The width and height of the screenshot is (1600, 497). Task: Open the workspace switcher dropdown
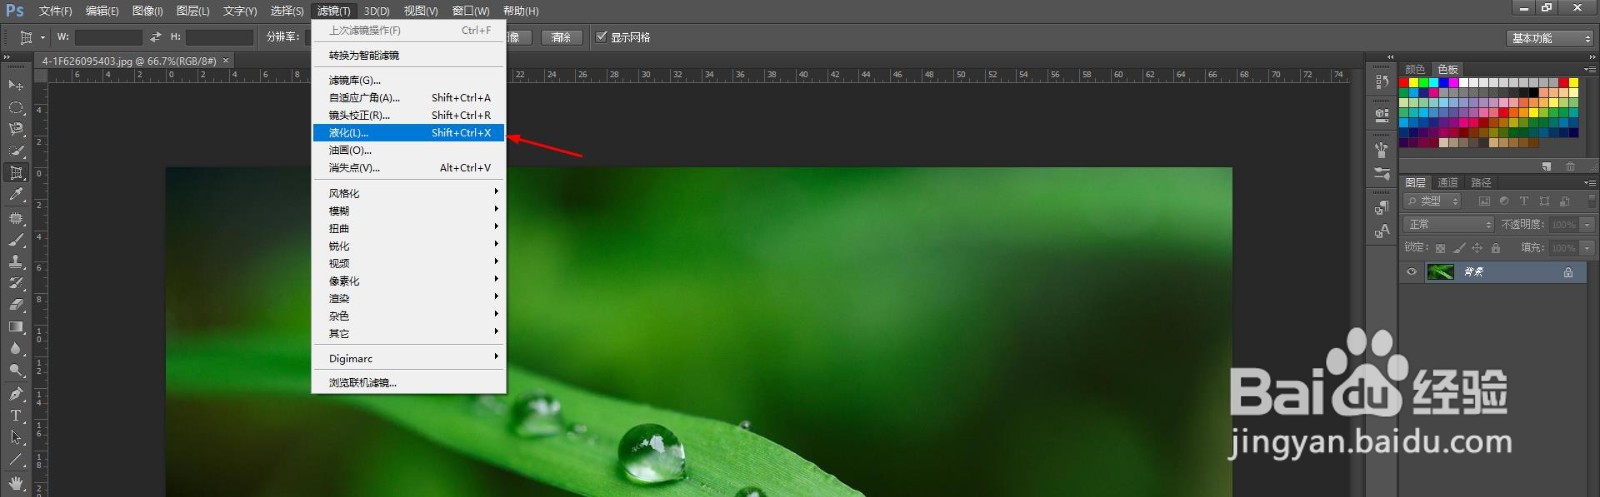tap(1549, 38)
